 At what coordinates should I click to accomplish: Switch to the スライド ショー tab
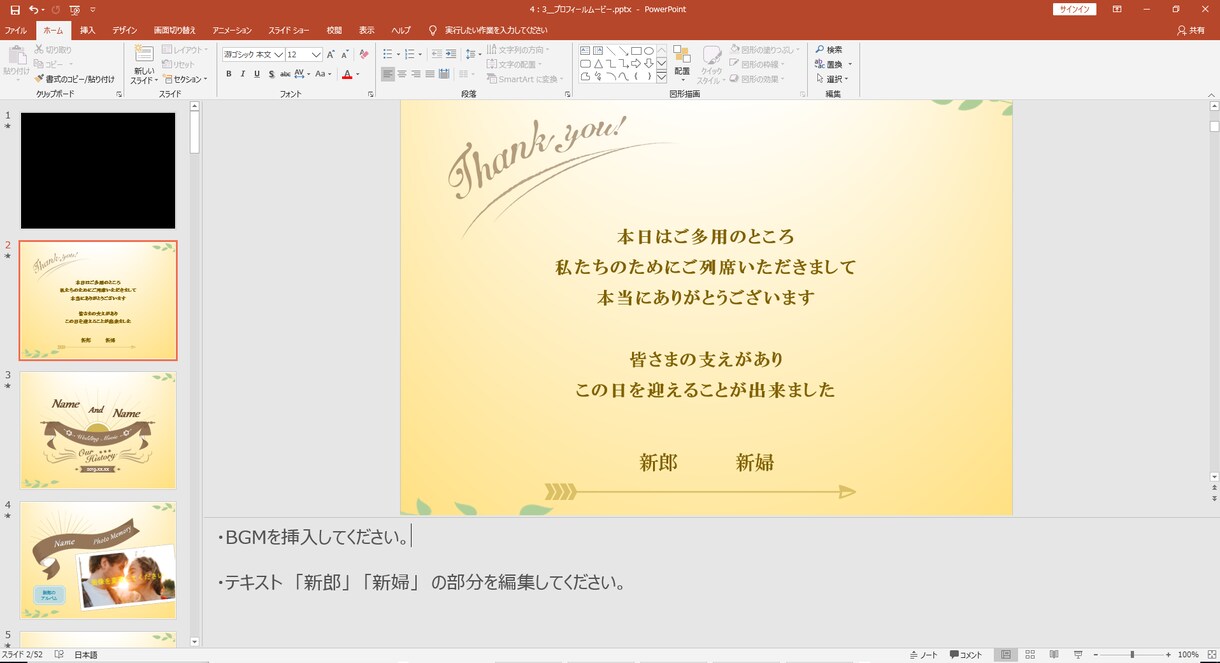pyautogui.click(x=291, y=30)
